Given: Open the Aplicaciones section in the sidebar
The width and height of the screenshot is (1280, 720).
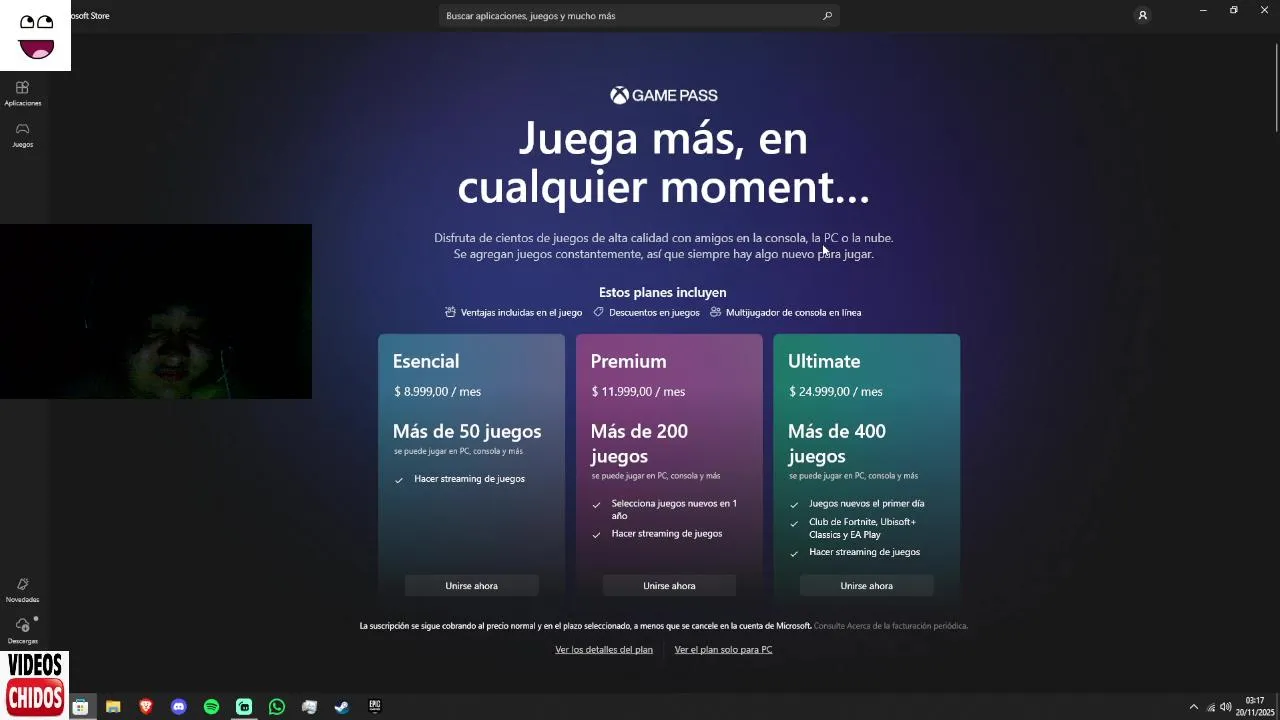Looking at the screenshot, I should coord(22,93).
